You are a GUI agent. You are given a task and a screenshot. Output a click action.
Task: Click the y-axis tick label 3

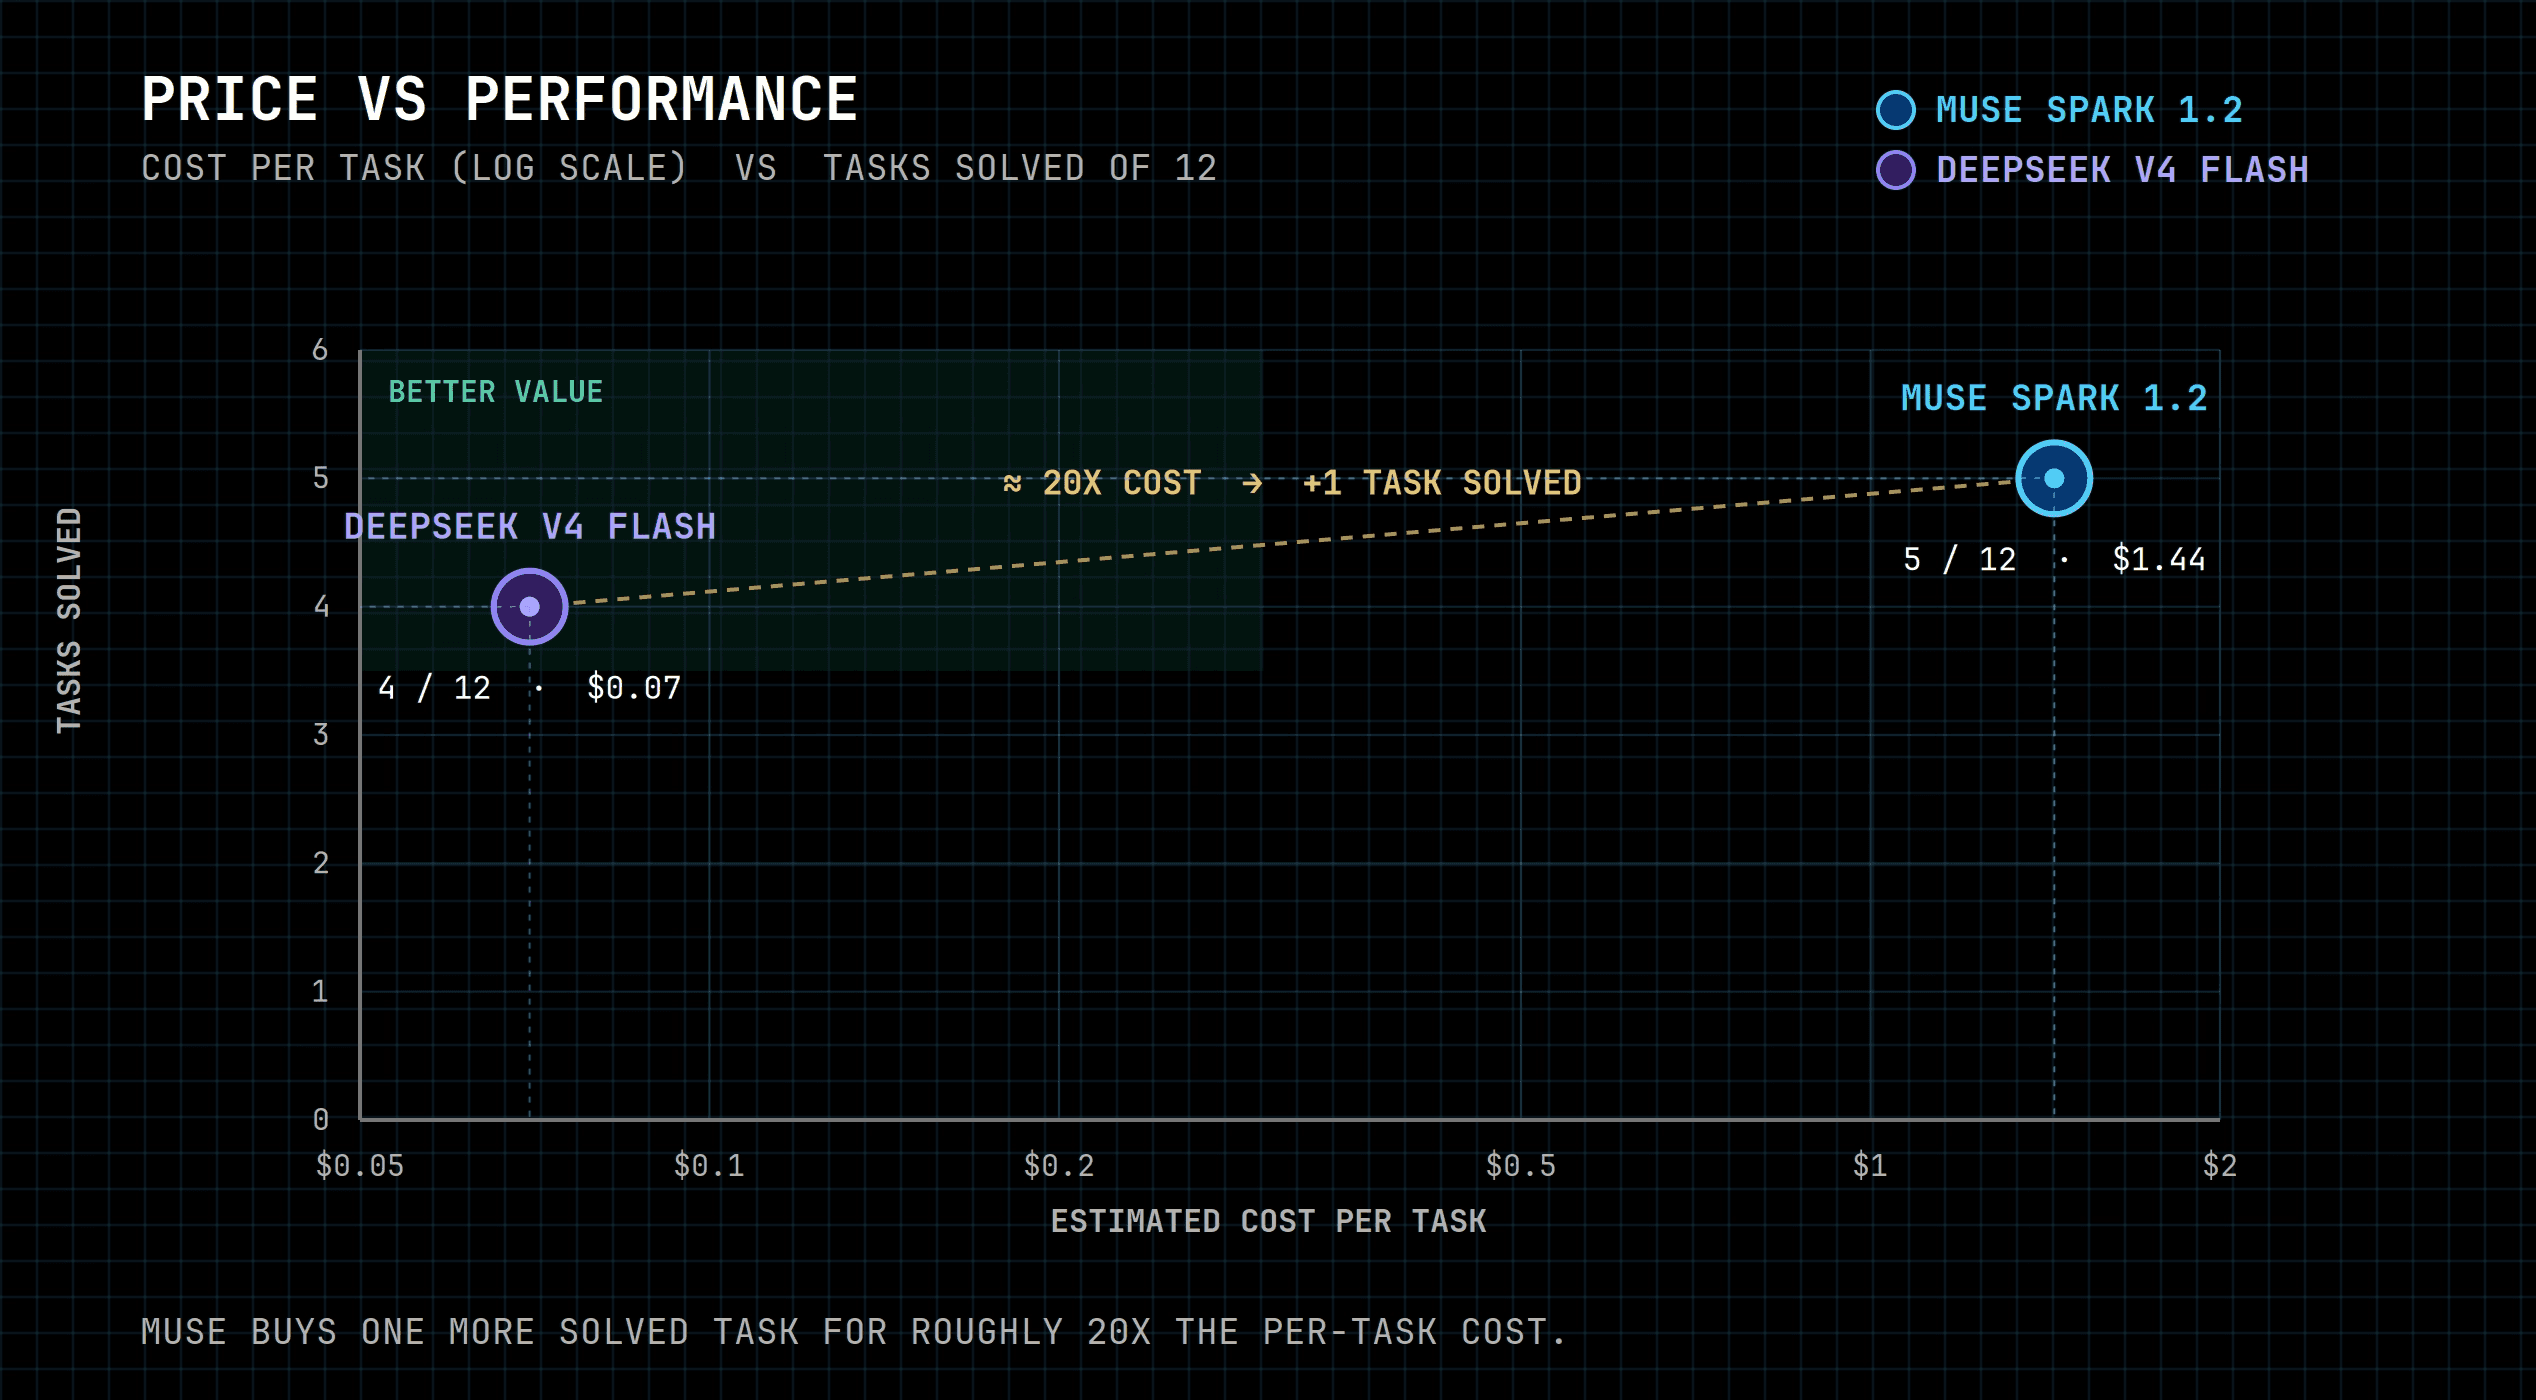320,735
